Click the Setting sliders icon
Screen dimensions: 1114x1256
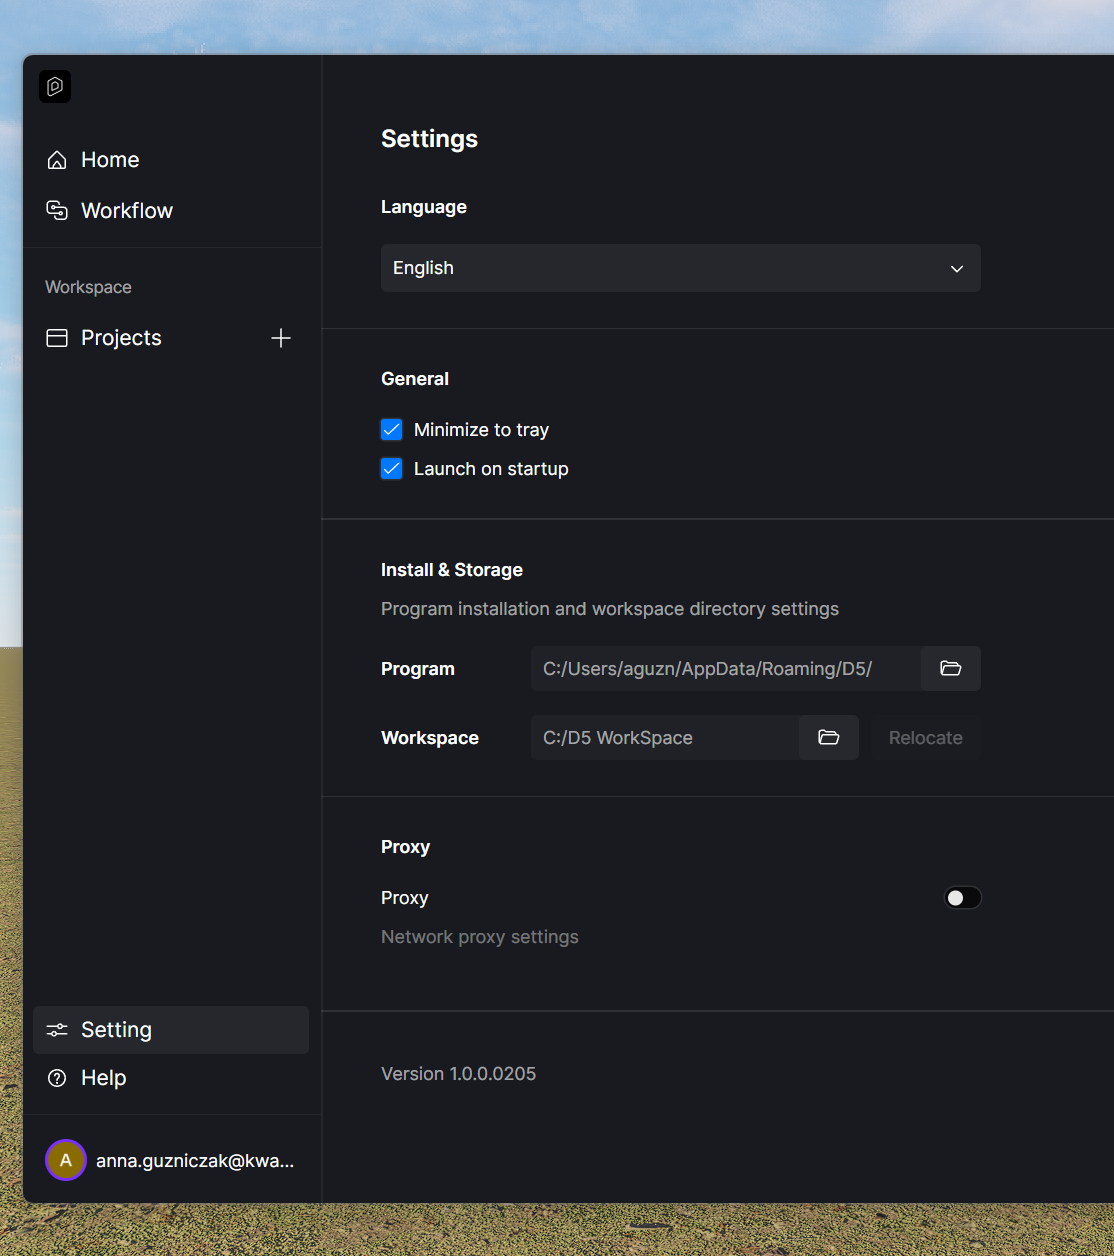[57, 1030]
